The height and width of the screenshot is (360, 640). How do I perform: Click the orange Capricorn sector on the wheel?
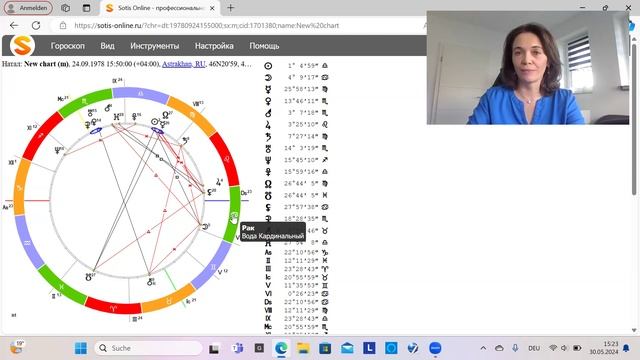pos(20,188)
